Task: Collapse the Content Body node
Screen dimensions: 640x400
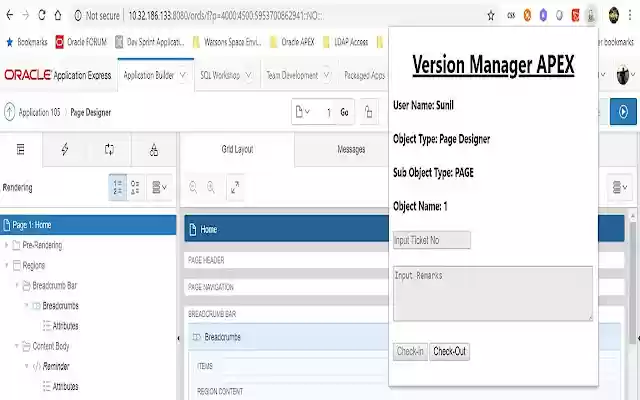Action: click(17, 346)
